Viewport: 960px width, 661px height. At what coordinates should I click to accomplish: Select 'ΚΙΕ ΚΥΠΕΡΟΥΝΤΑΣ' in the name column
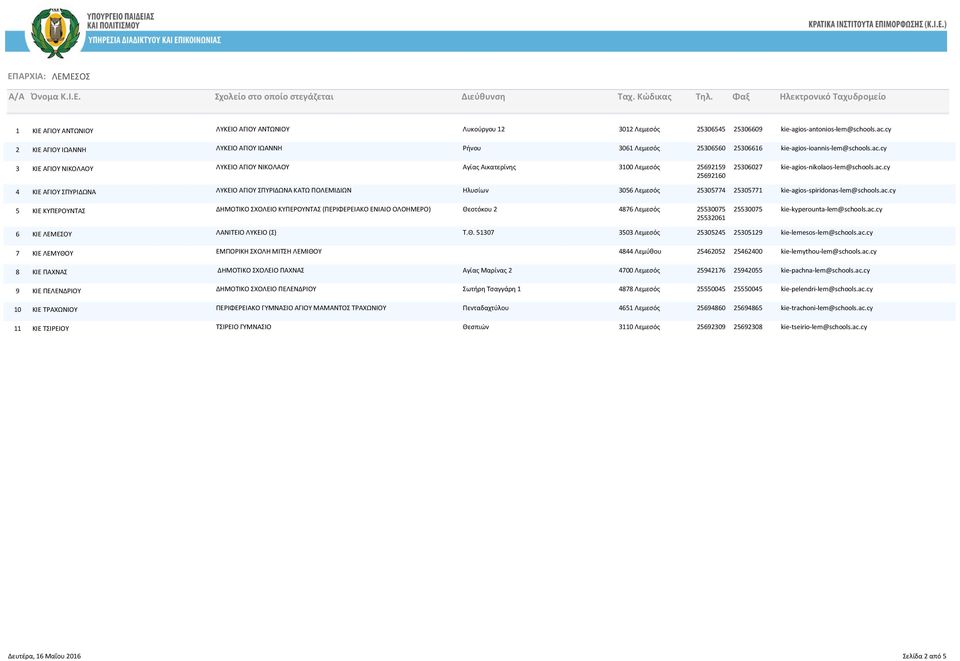click(x=59, y=211)
